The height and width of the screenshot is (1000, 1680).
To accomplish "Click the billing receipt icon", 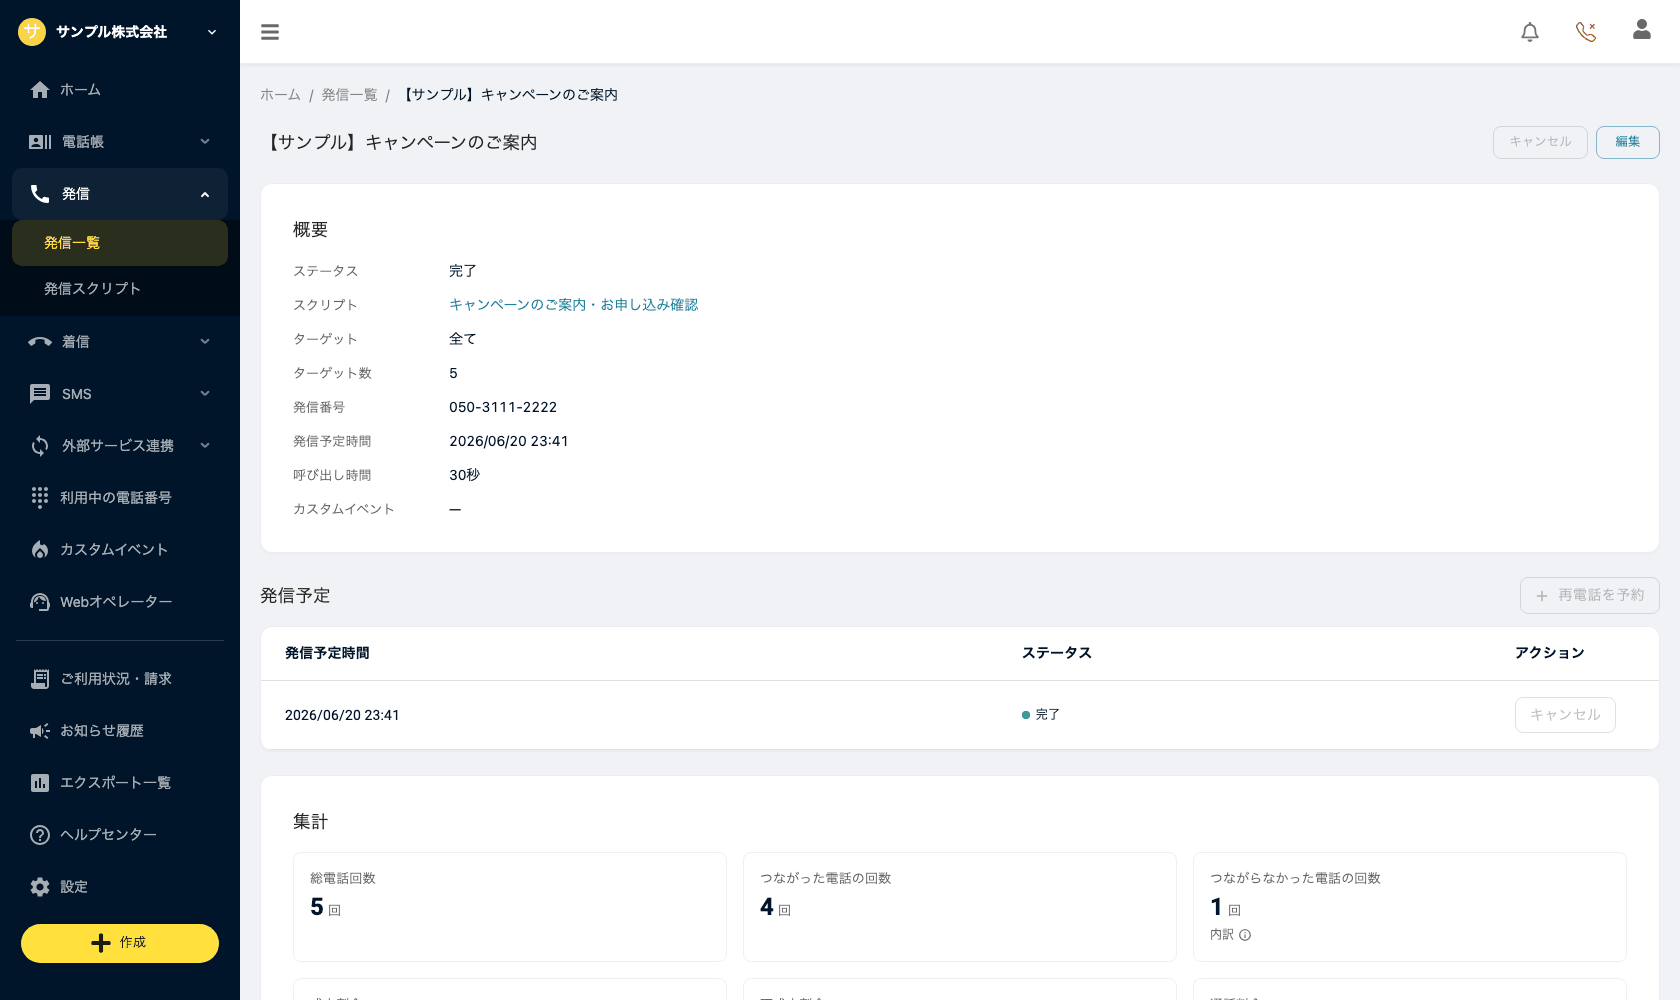I will 40,679.
